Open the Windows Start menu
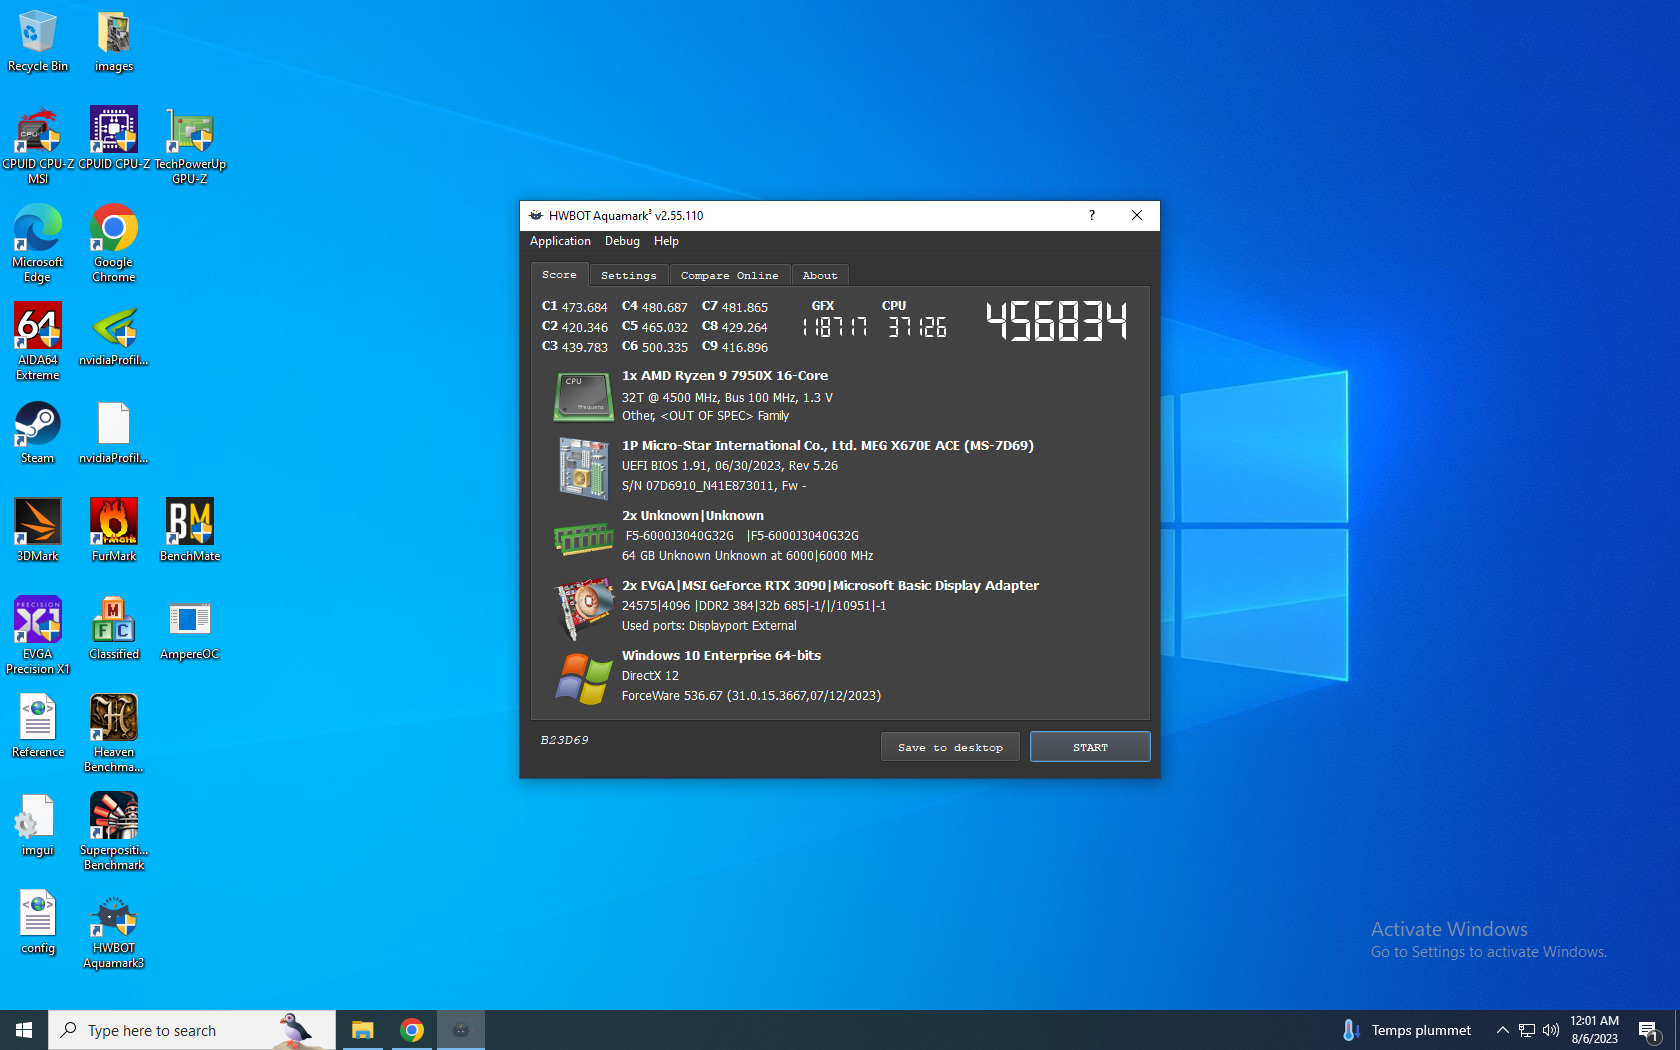1680x1050 pixels. (x=24, y=1030)
